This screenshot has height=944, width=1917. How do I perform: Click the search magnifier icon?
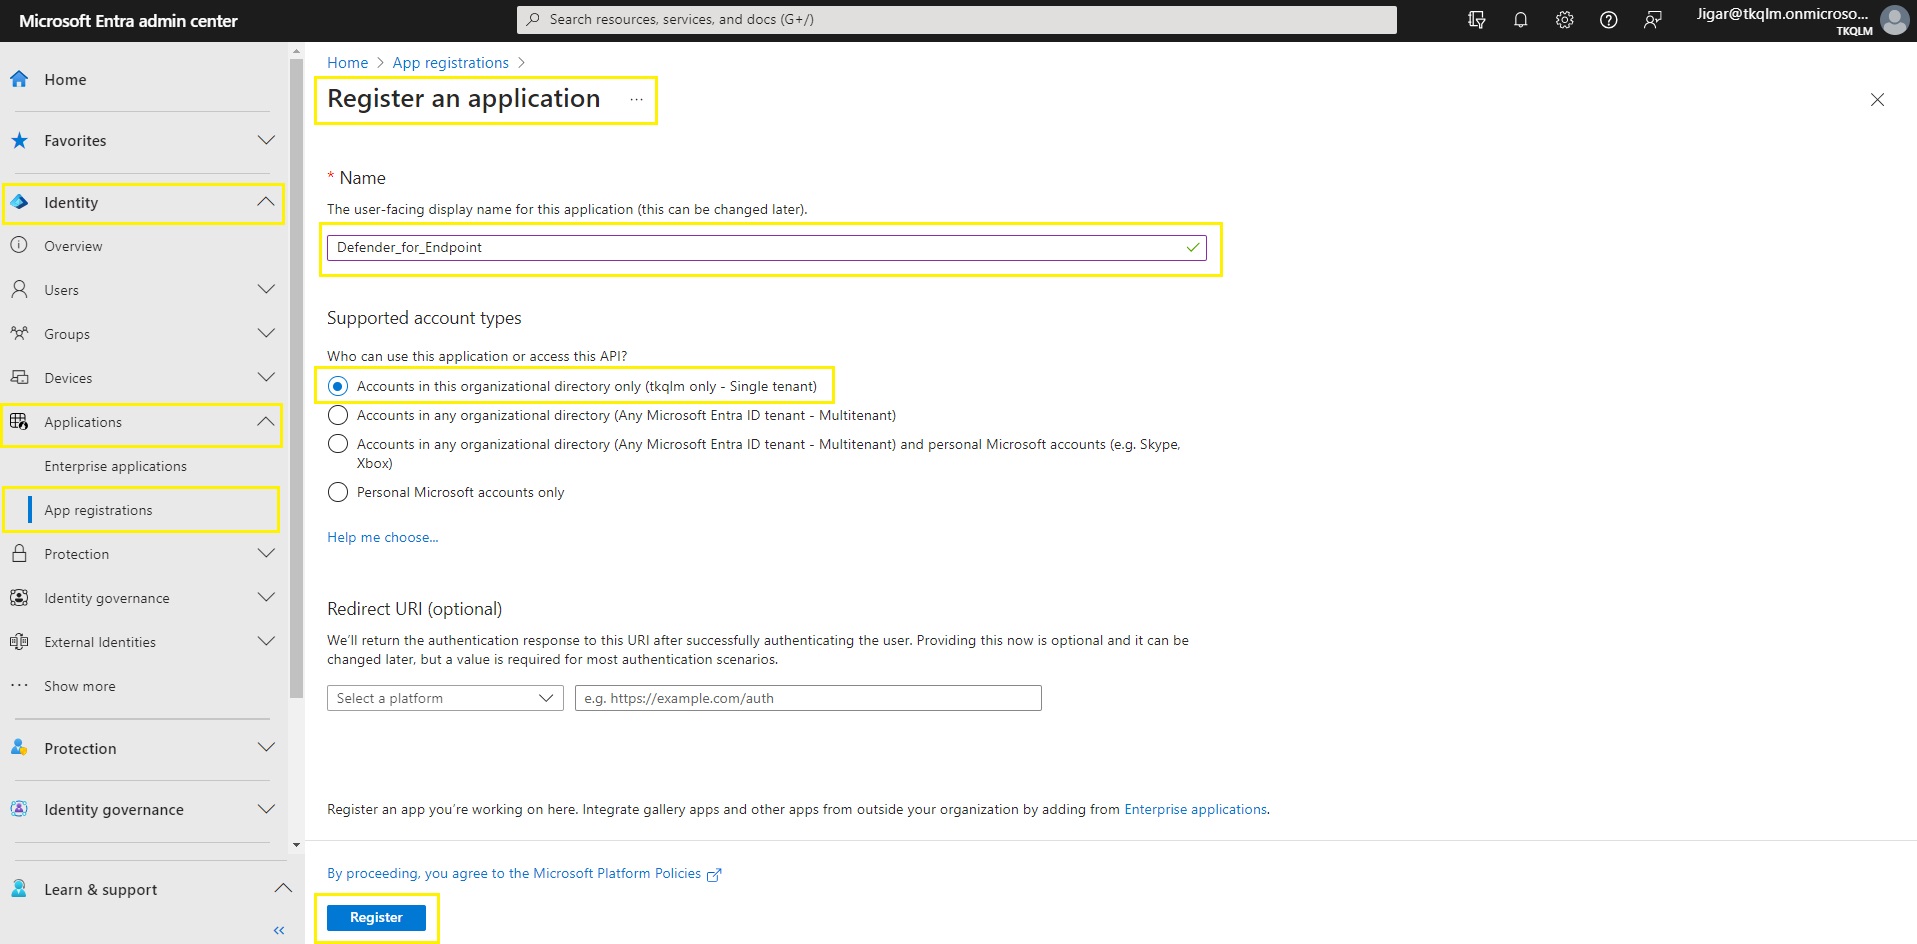click(534, 19)
